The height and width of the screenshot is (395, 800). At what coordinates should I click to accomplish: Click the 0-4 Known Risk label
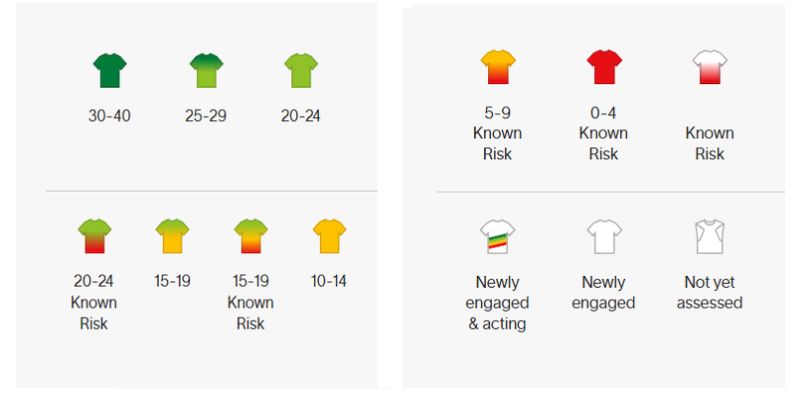604,133
